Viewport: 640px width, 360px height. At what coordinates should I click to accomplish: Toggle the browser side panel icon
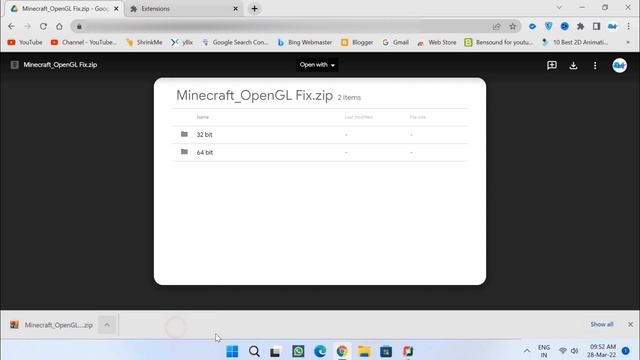(x=596, y=27)
